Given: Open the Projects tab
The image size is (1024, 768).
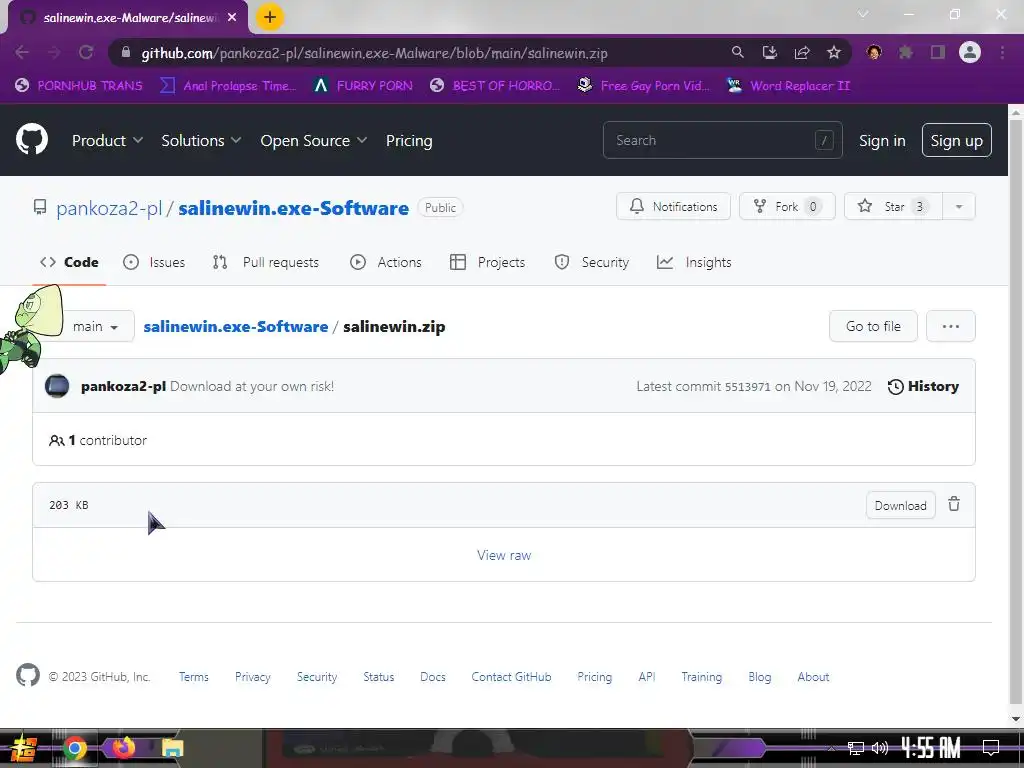Looking at the screenshot, I should pyautogui.click(x=487, y=262).
